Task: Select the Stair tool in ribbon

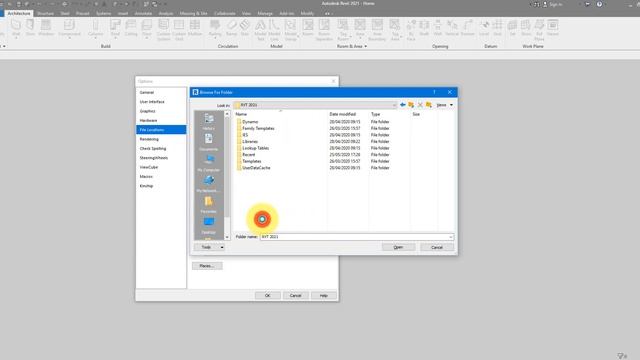Action: pyautogui.click(x=244, y=28)
